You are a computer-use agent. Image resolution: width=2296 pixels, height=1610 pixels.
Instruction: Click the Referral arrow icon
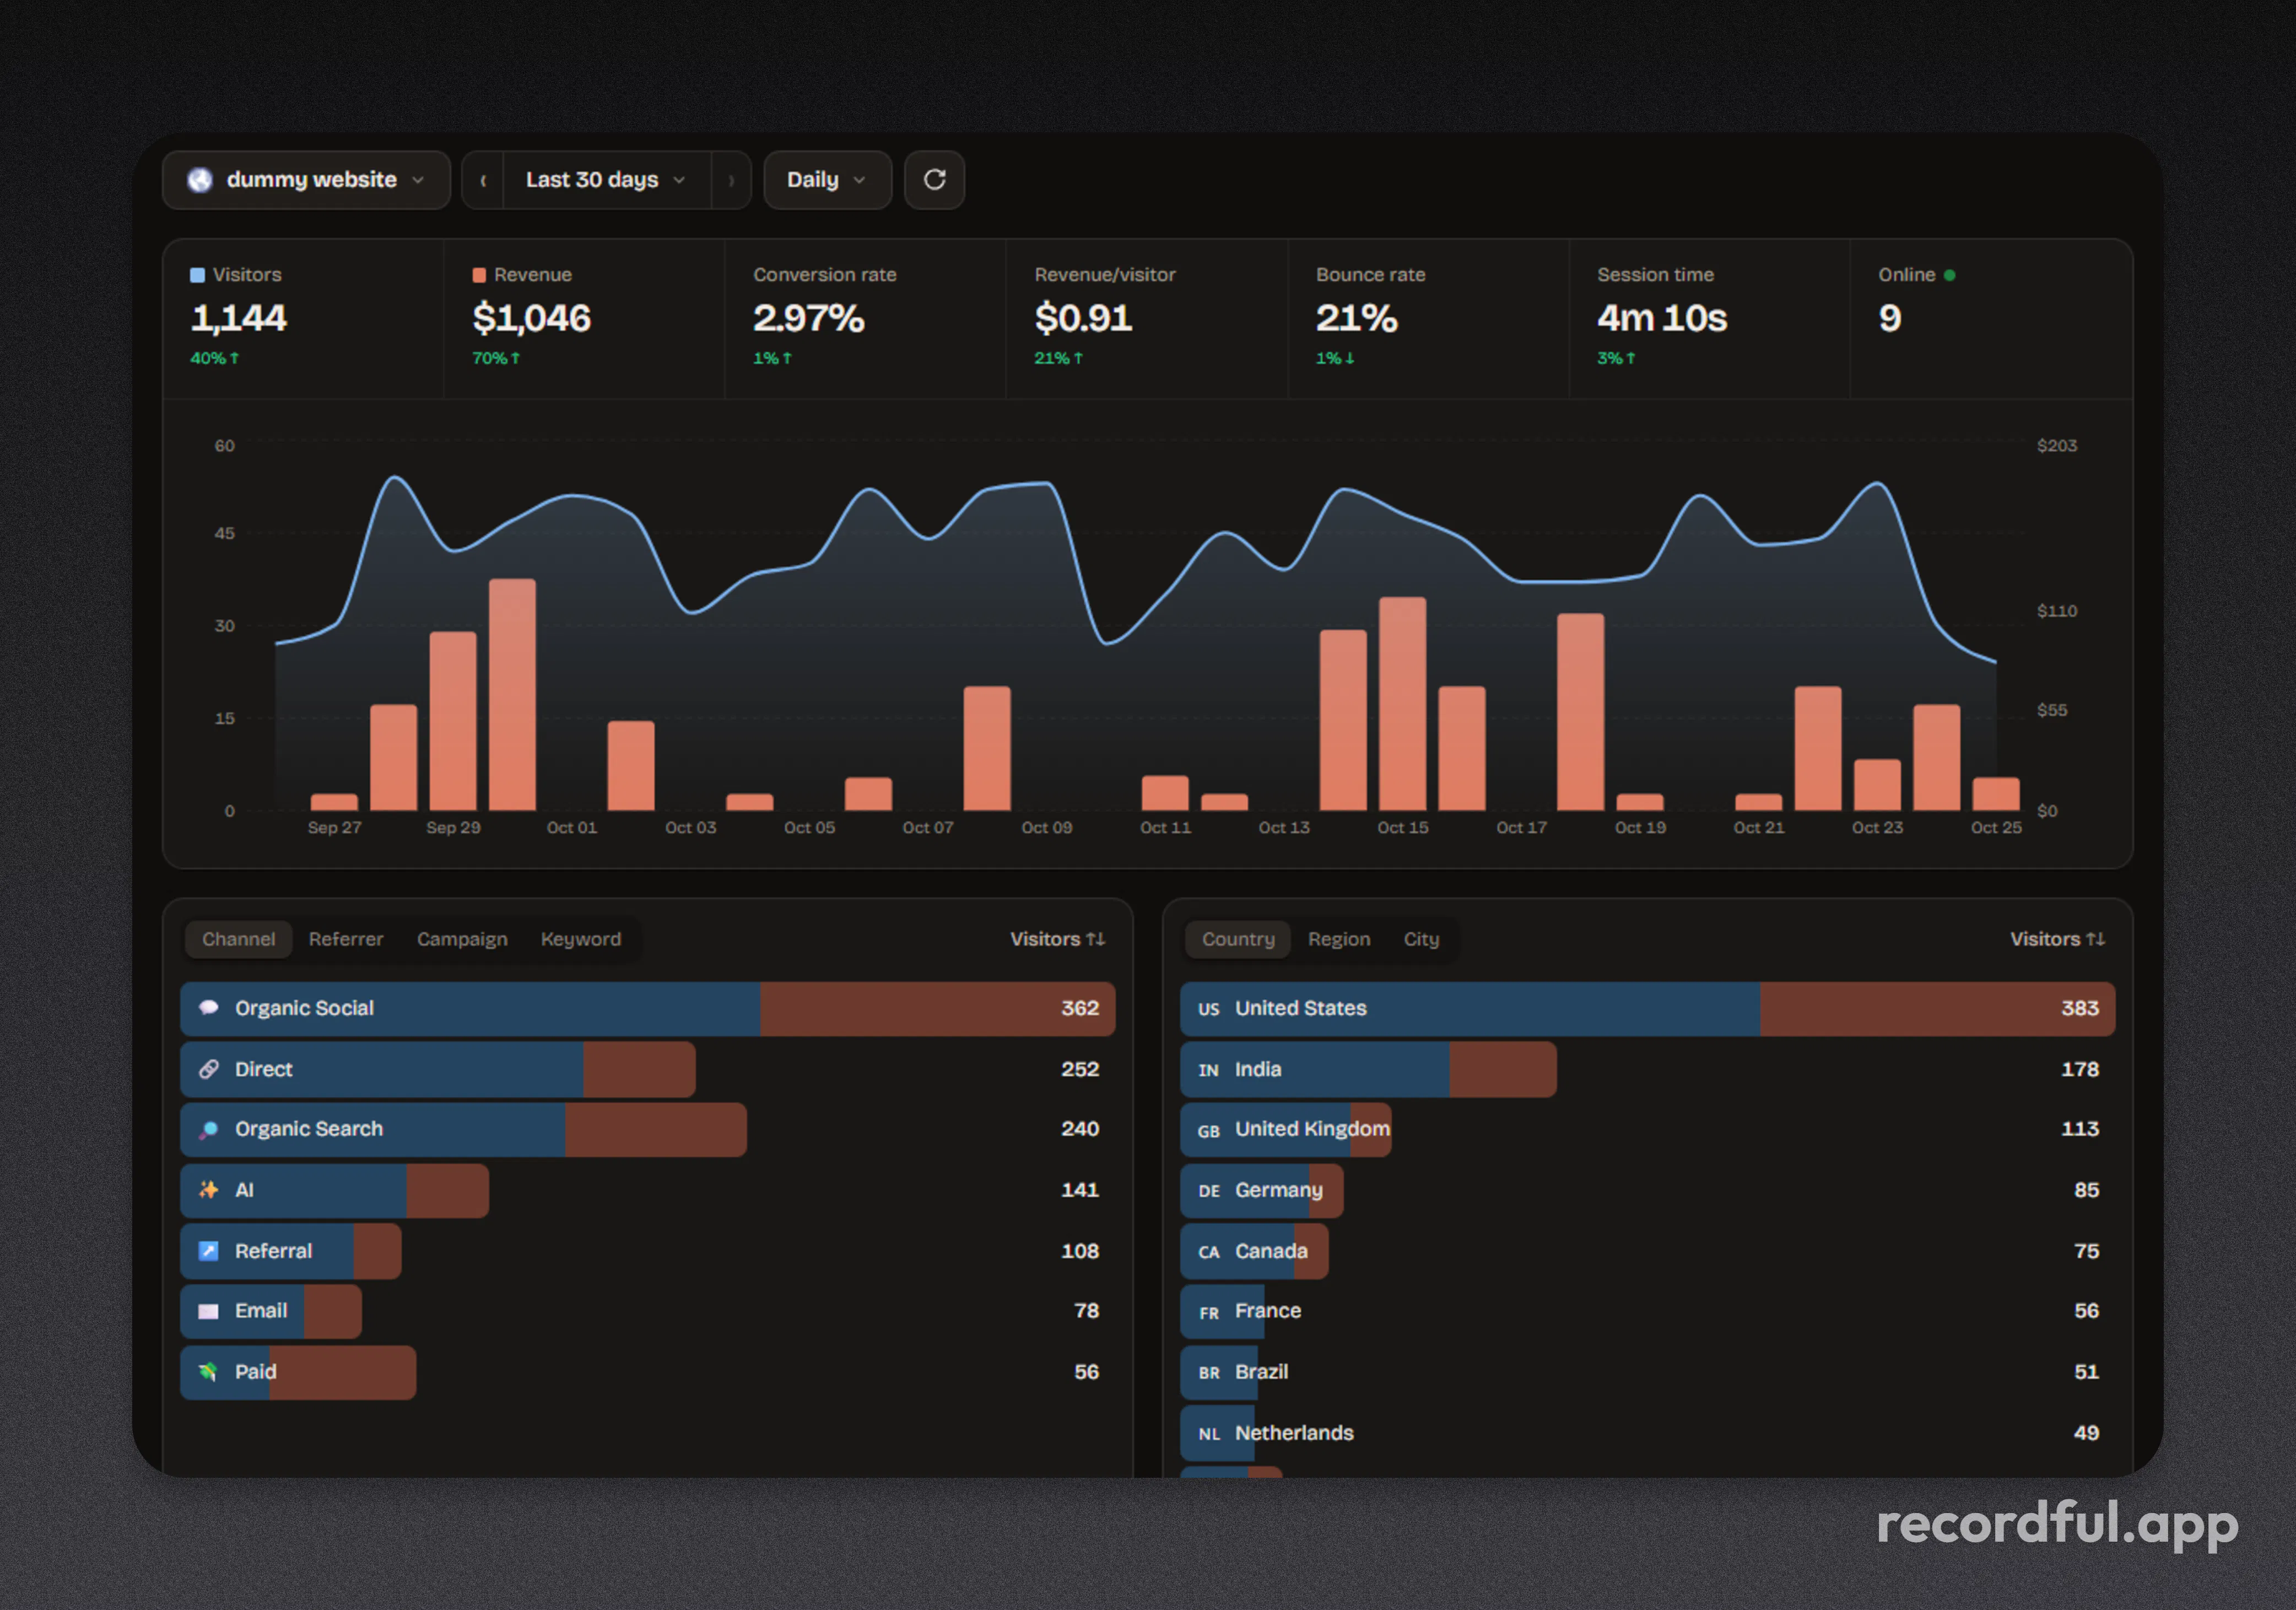coord(208,1251)
